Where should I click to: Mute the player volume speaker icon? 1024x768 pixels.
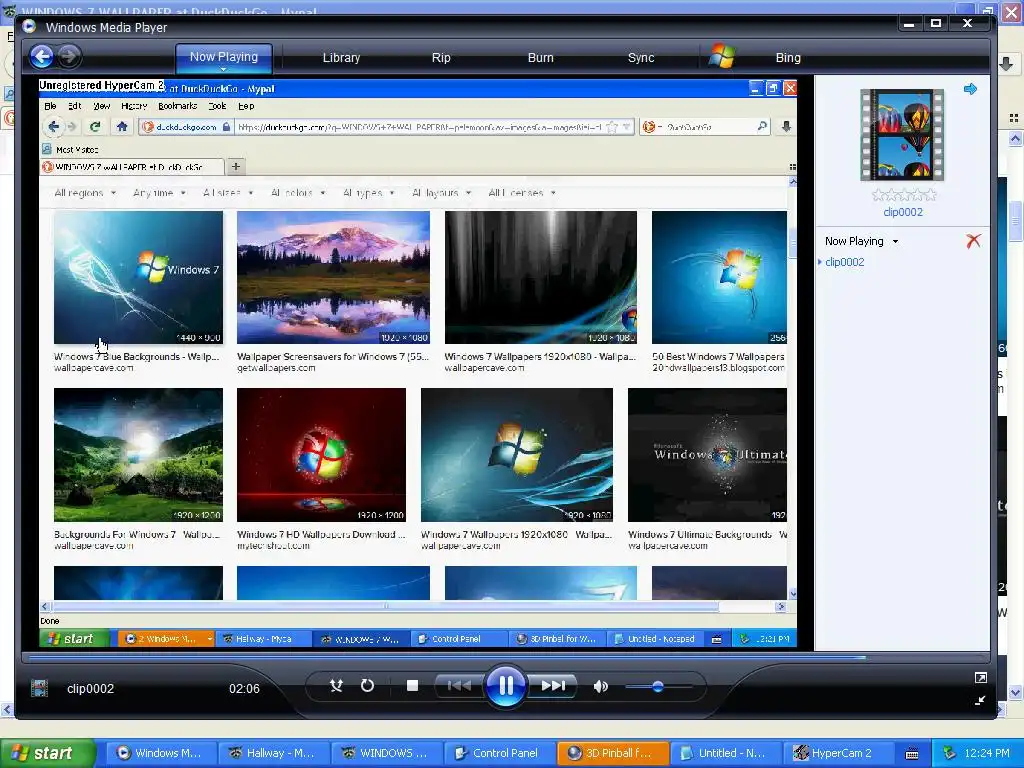[x=601, y=686]
